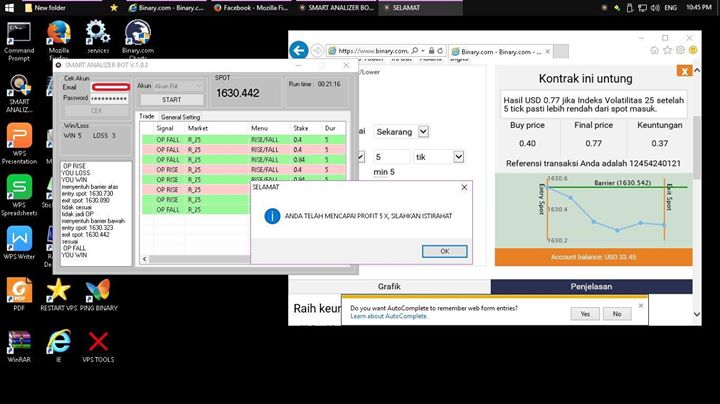This screenshot has height=404, width=720.
Task: Open the WPS Spreadsheets desktop icon
Action: coord(19,195)
